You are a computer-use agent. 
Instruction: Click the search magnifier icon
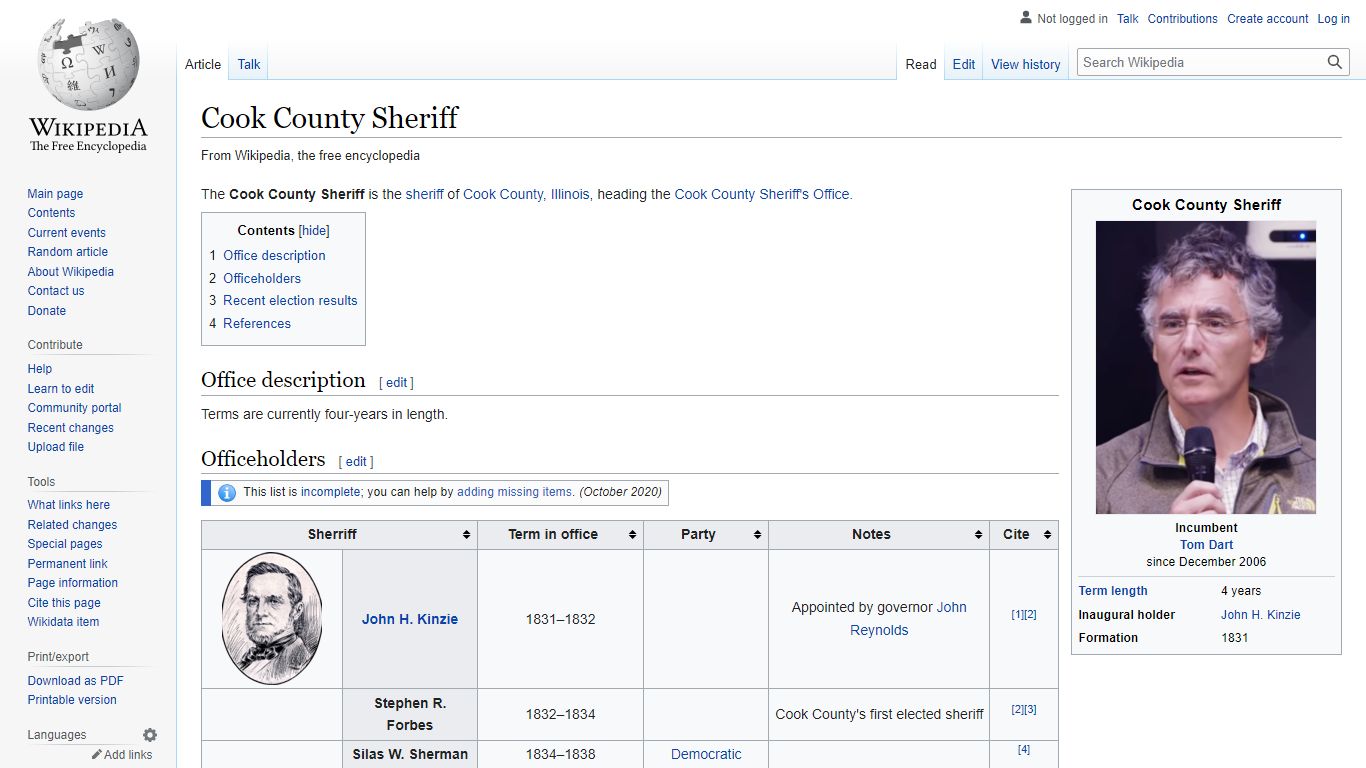pyautogui.click(x=1334, y=62)
